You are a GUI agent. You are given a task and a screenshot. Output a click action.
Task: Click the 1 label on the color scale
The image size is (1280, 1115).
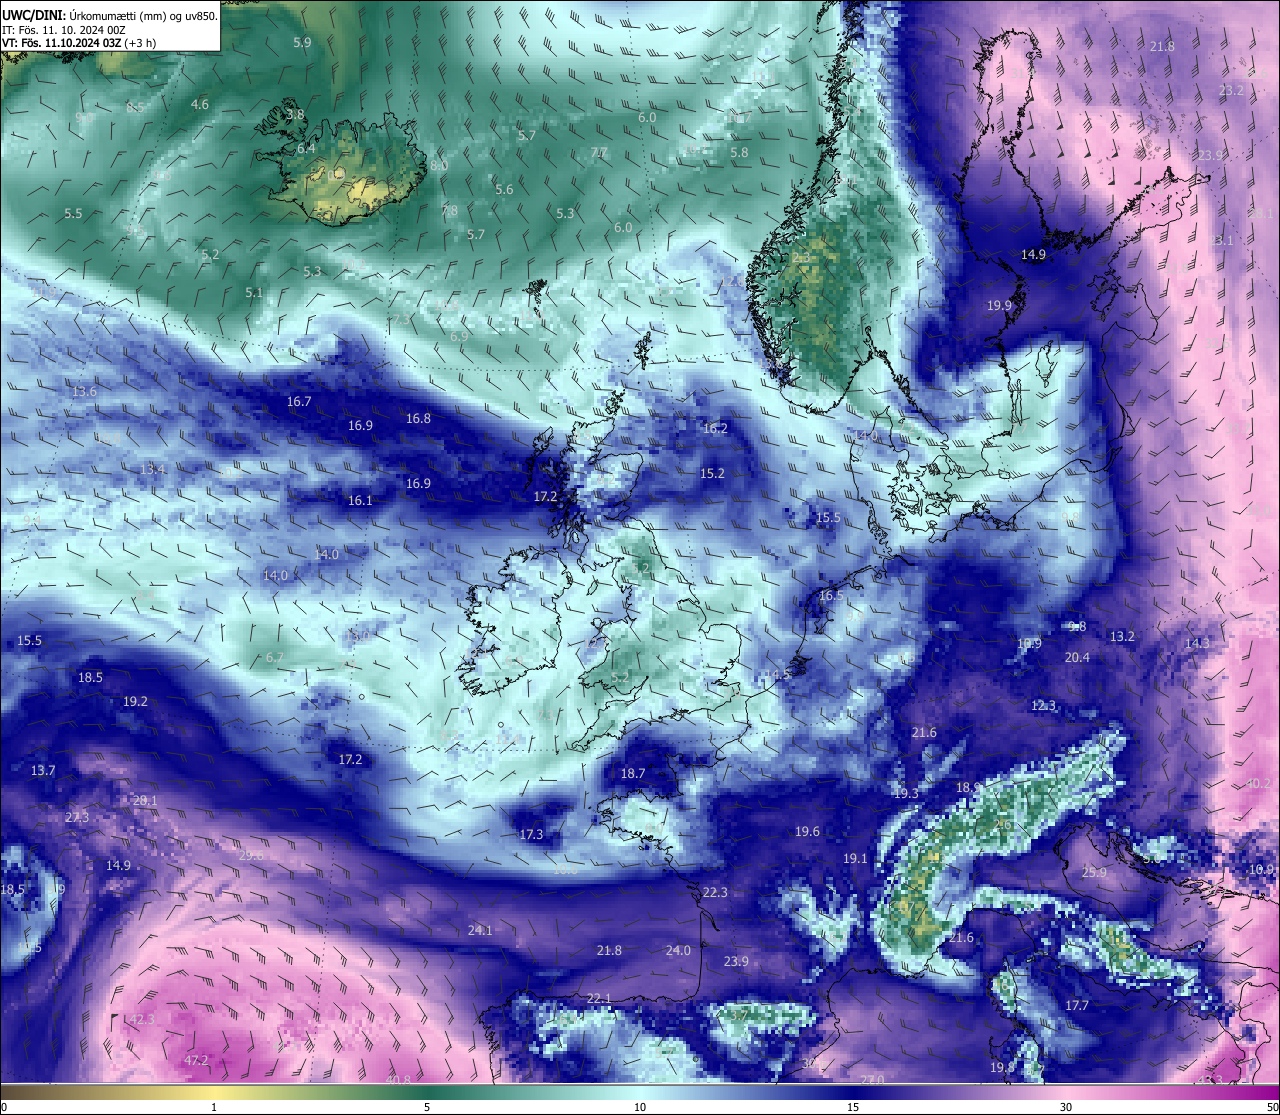214,1107
